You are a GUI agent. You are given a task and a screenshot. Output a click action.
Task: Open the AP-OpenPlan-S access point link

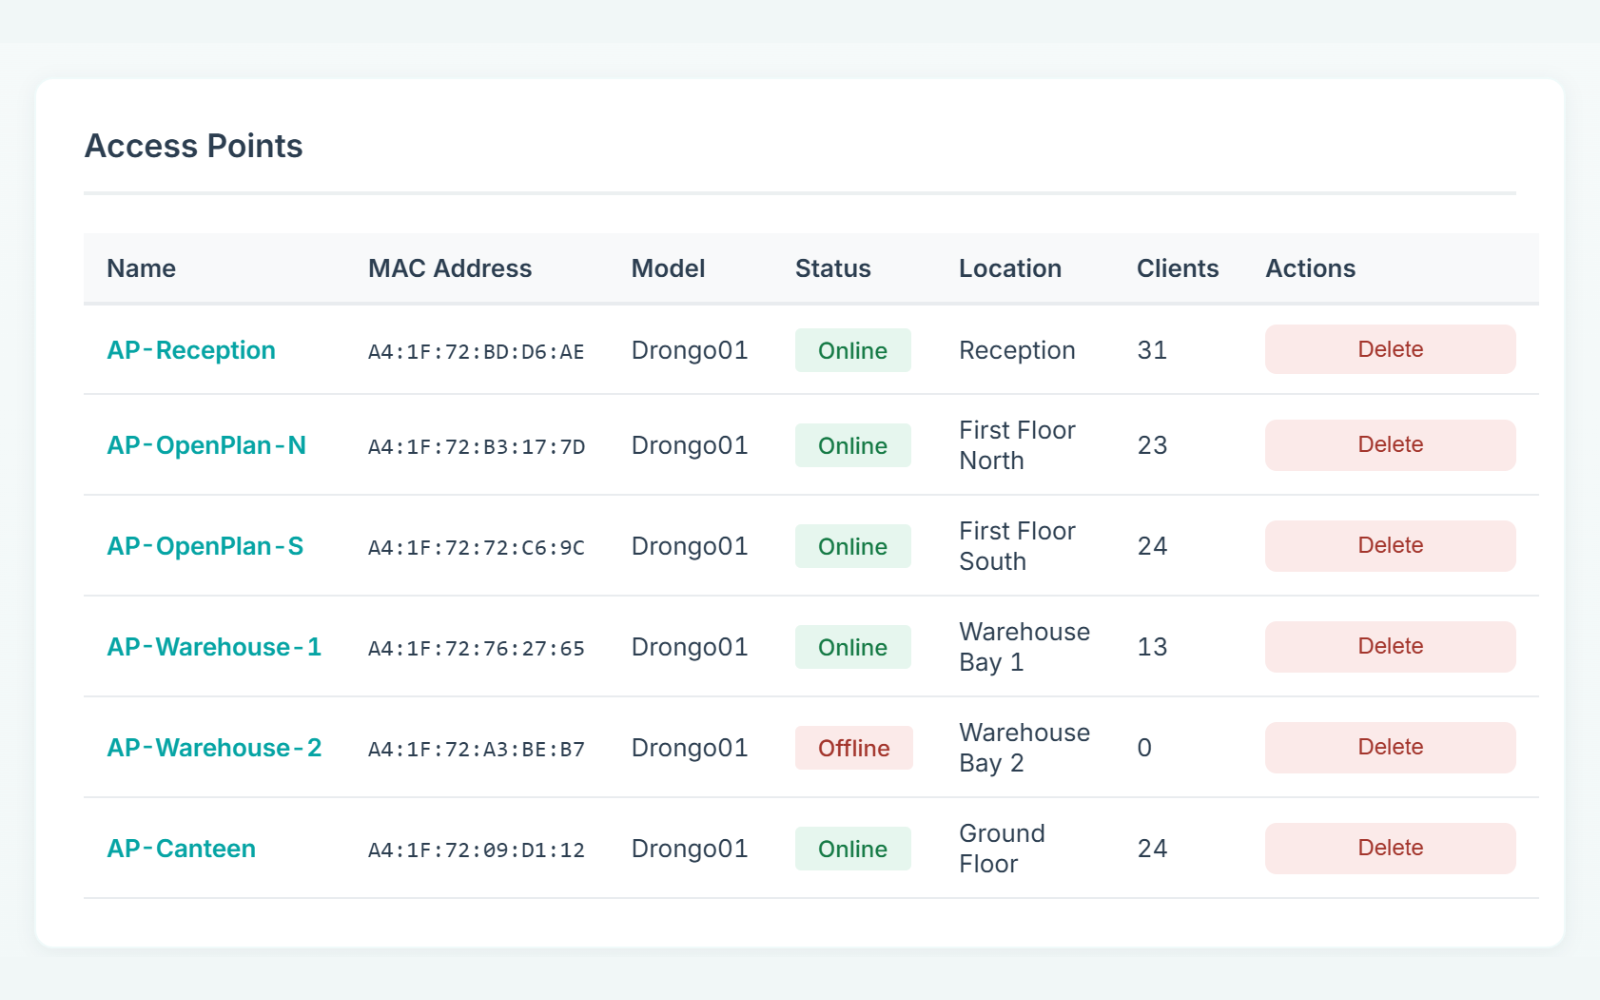205,546
